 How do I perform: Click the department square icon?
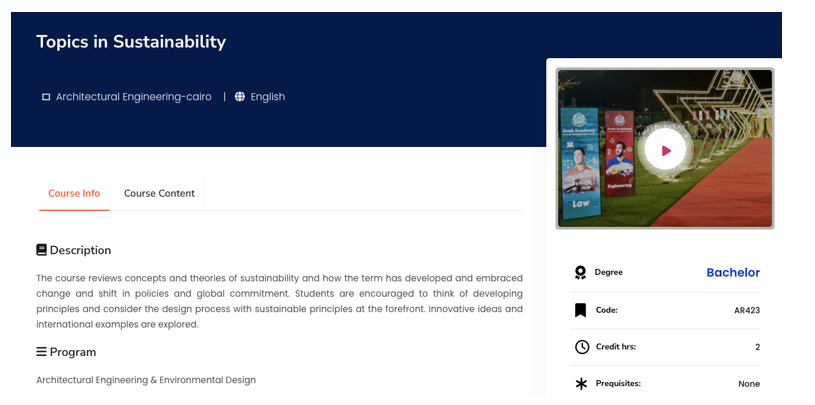pyautogui.click(x=46, y=97)
